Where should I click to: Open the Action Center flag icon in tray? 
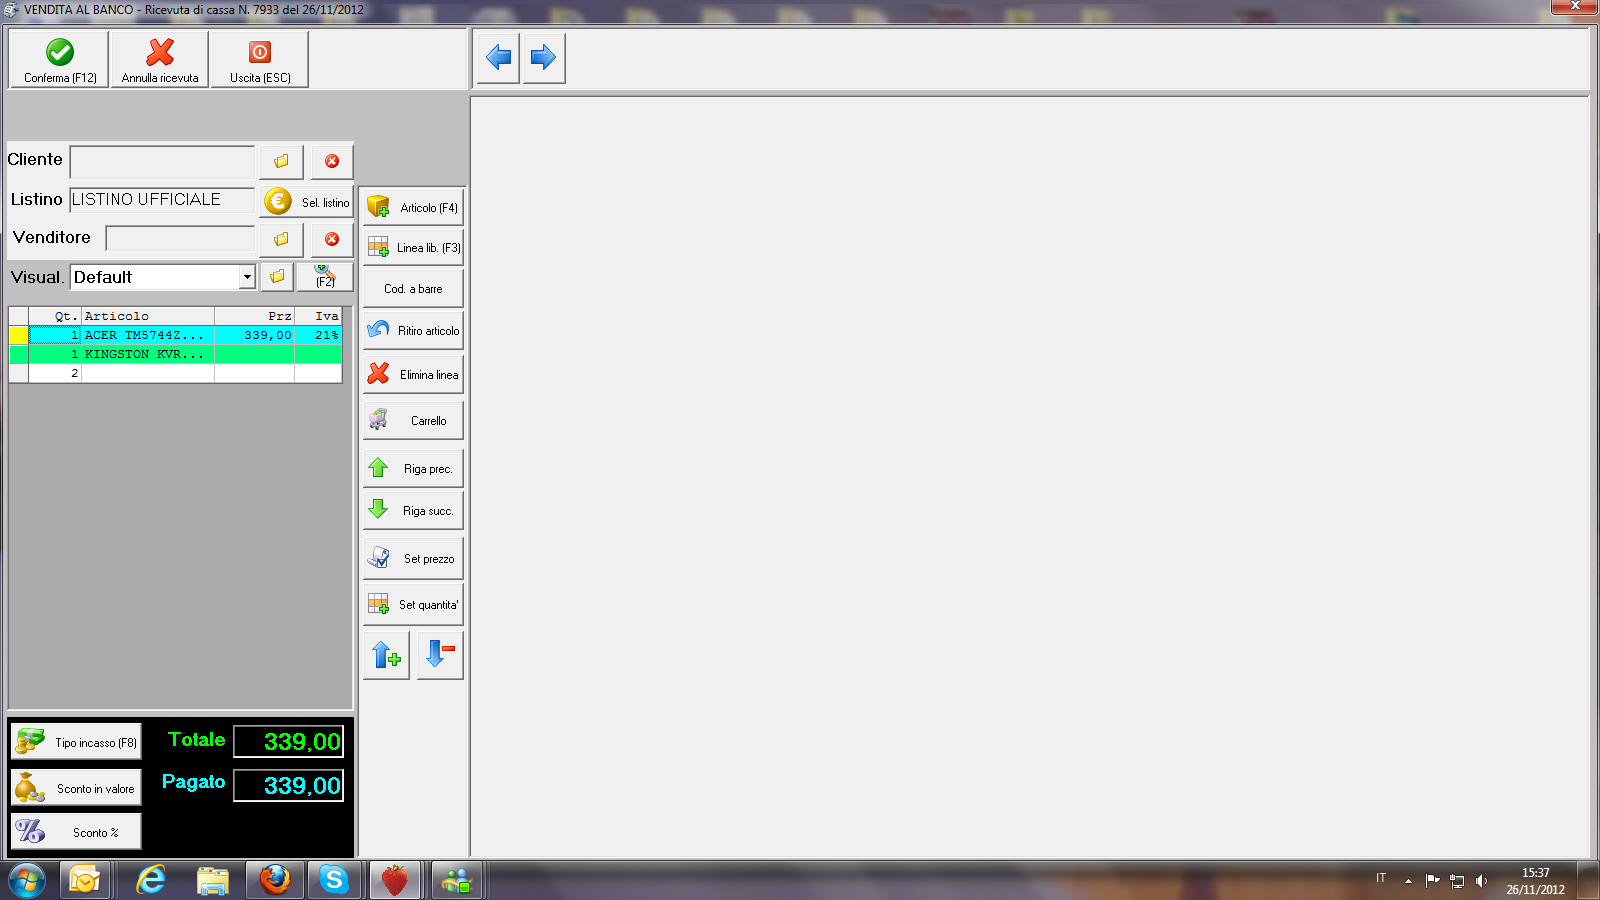(x=1432, y=881)
